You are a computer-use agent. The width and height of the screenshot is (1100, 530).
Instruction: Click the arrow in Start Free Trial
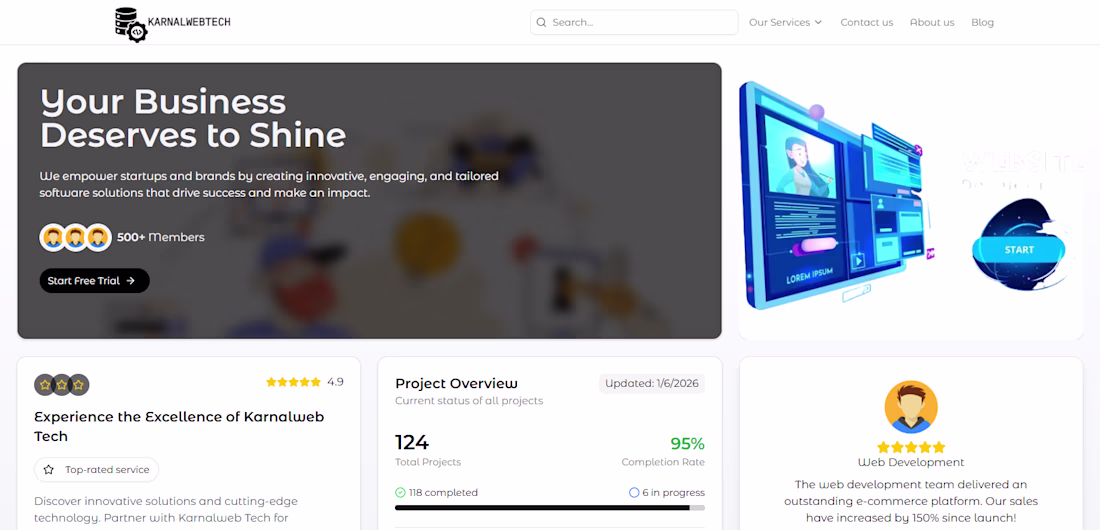click(x=130, y=281)
